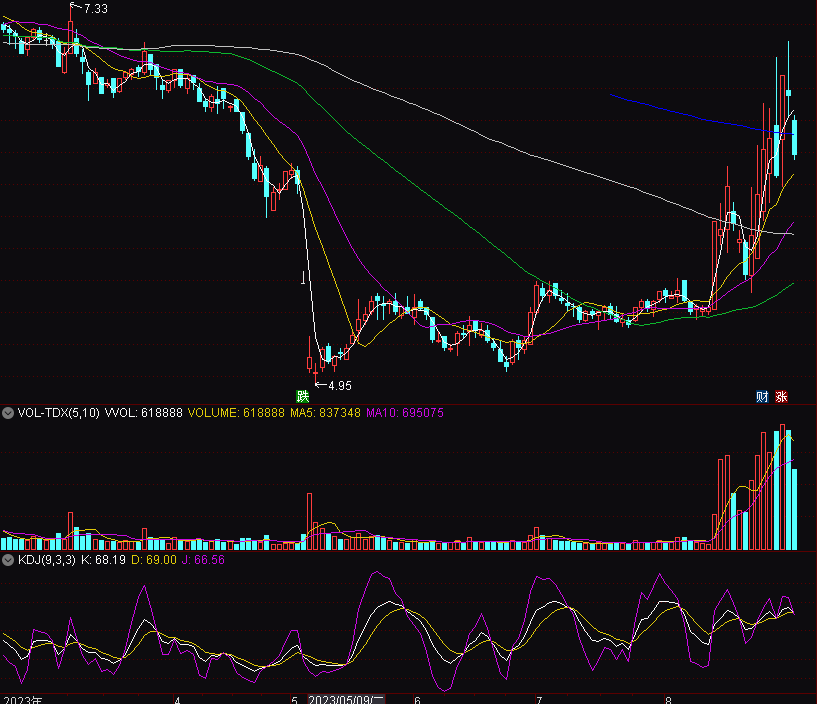The height and width of the screenshot is (704, 817).
Task: Click the 2023年 year label on axis
Action: point(22,699)
